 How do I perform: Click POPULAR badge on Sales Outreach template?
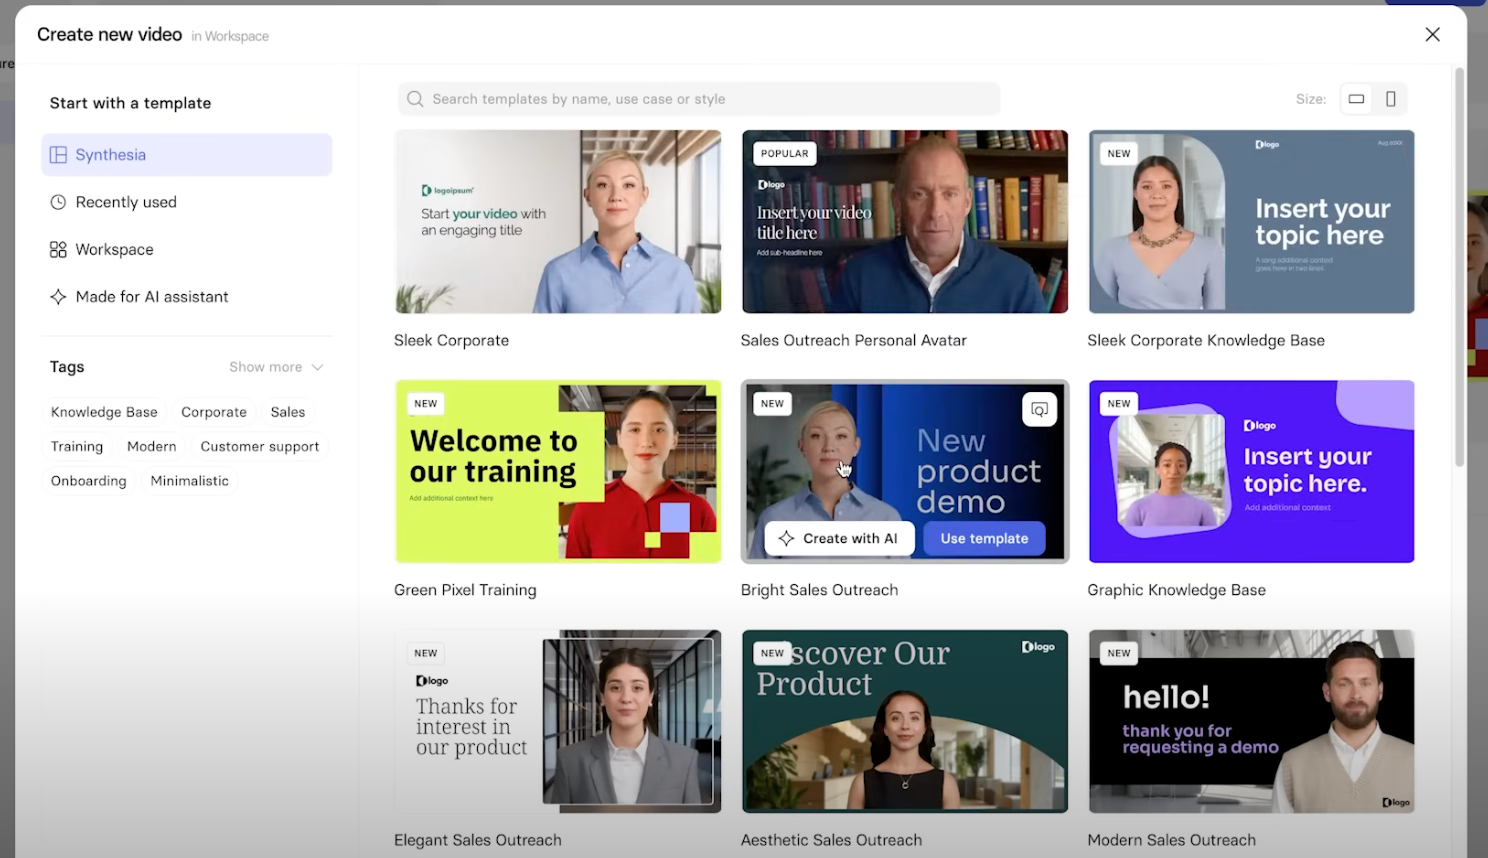tap(784, 154)
